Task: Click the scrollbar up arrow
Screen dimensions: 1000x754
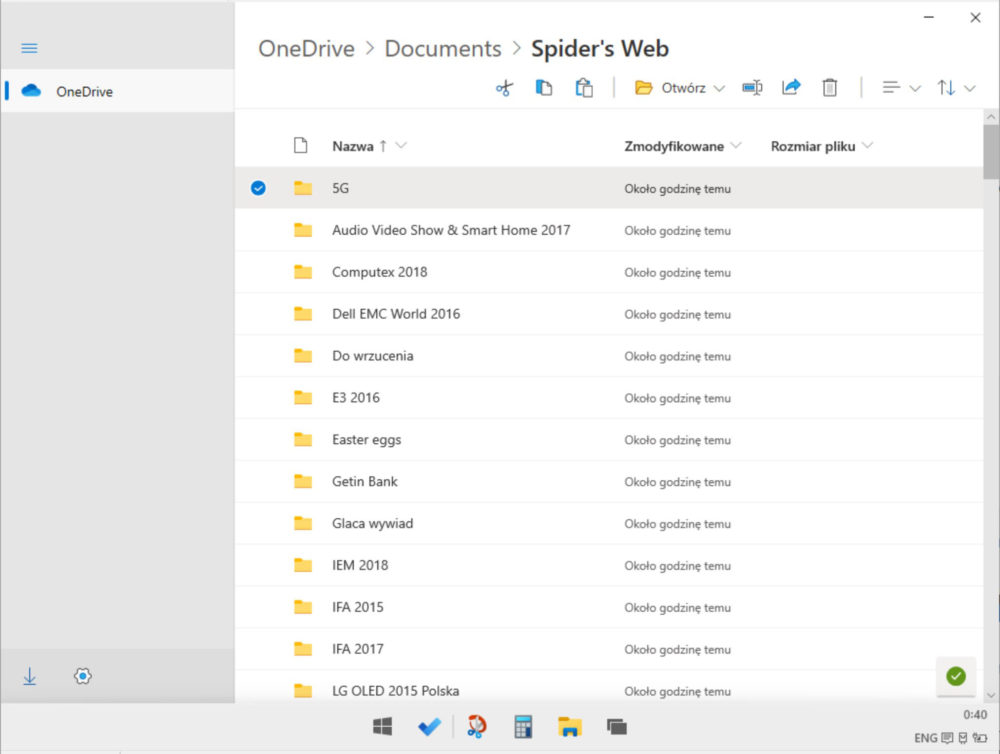Action: [990, 117]
